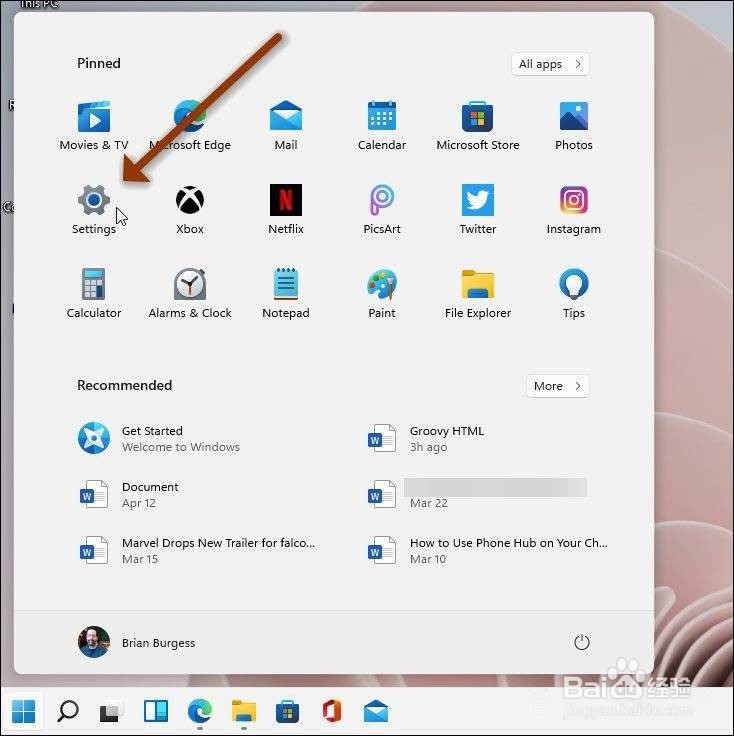Open the Widgets panel on the taskbar
Image resolution: width=734 pixels, height=736 pixels.
pos(156,711)
